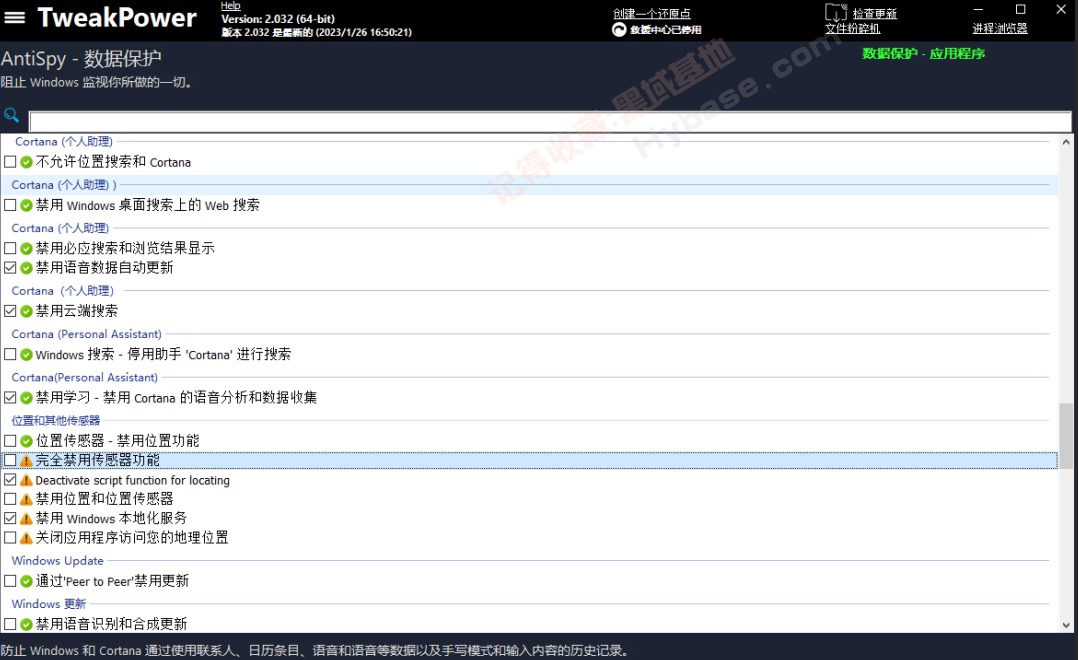The height and width of the screenshot is (660, 1078).
Task: Click the AntiSpy - 数据保护 page title
Action: (x=81, y=59)
